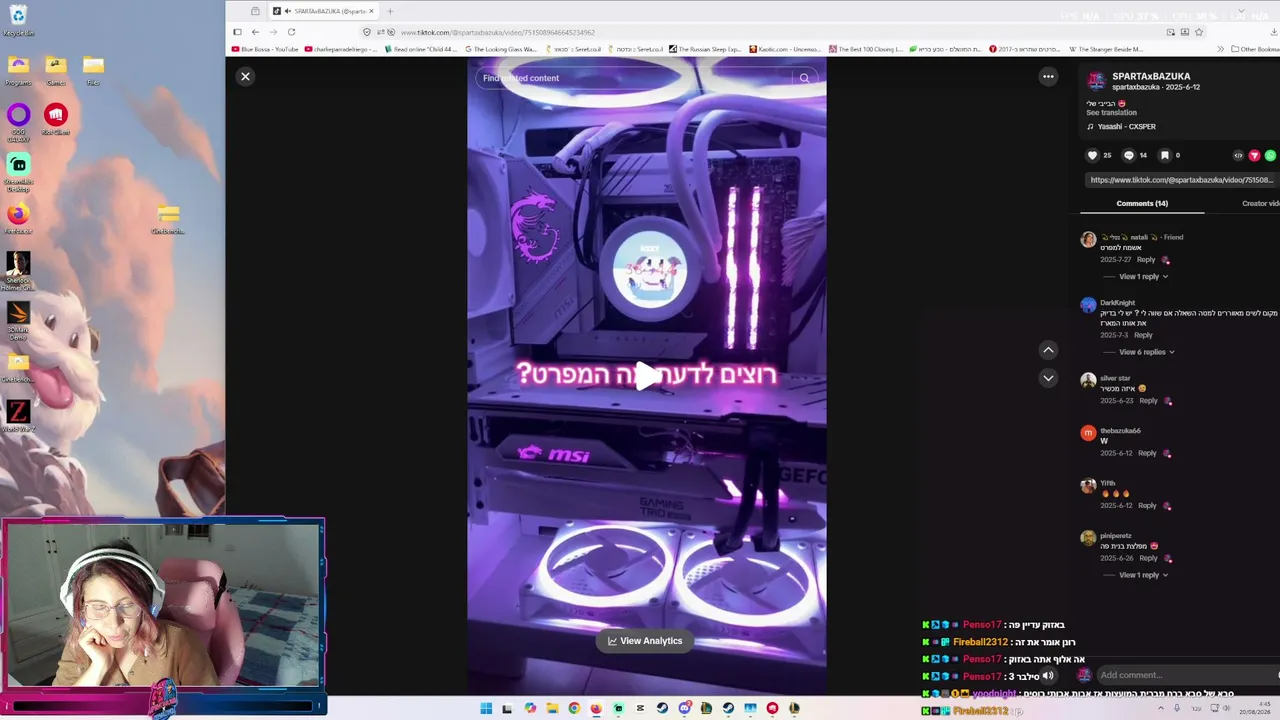The width and height of the screenshot is (1280, 720).
Task: Play the paused TikTok video
Action: click(x=647, y=376)
